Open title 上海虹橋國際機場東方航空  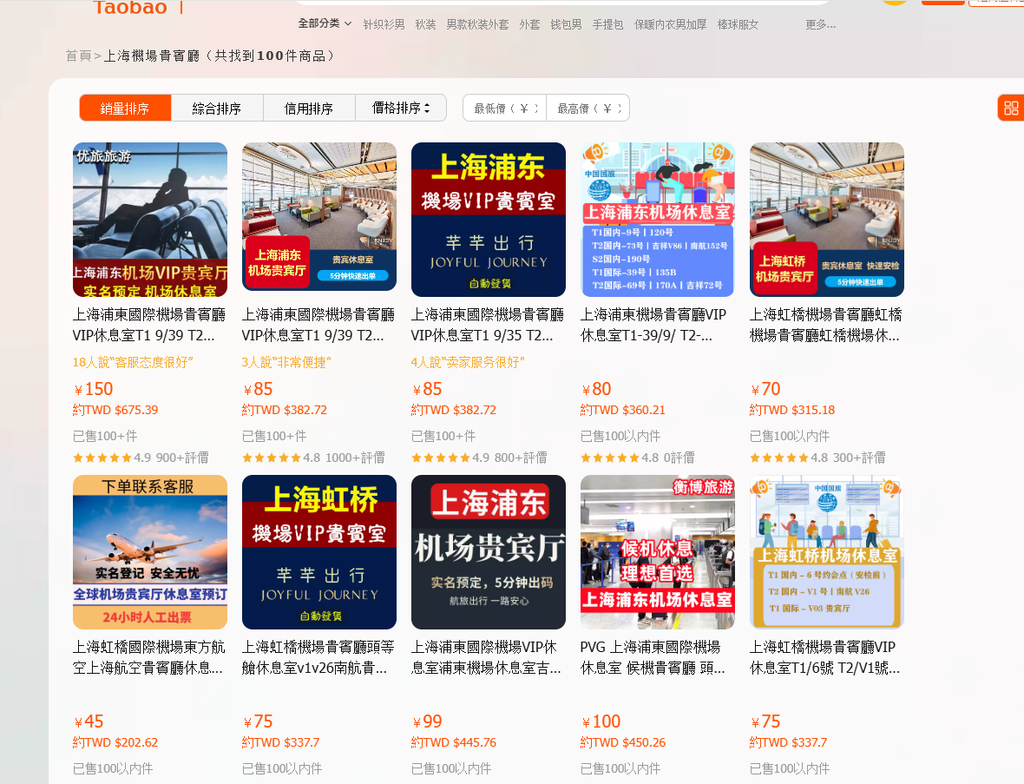149,657
